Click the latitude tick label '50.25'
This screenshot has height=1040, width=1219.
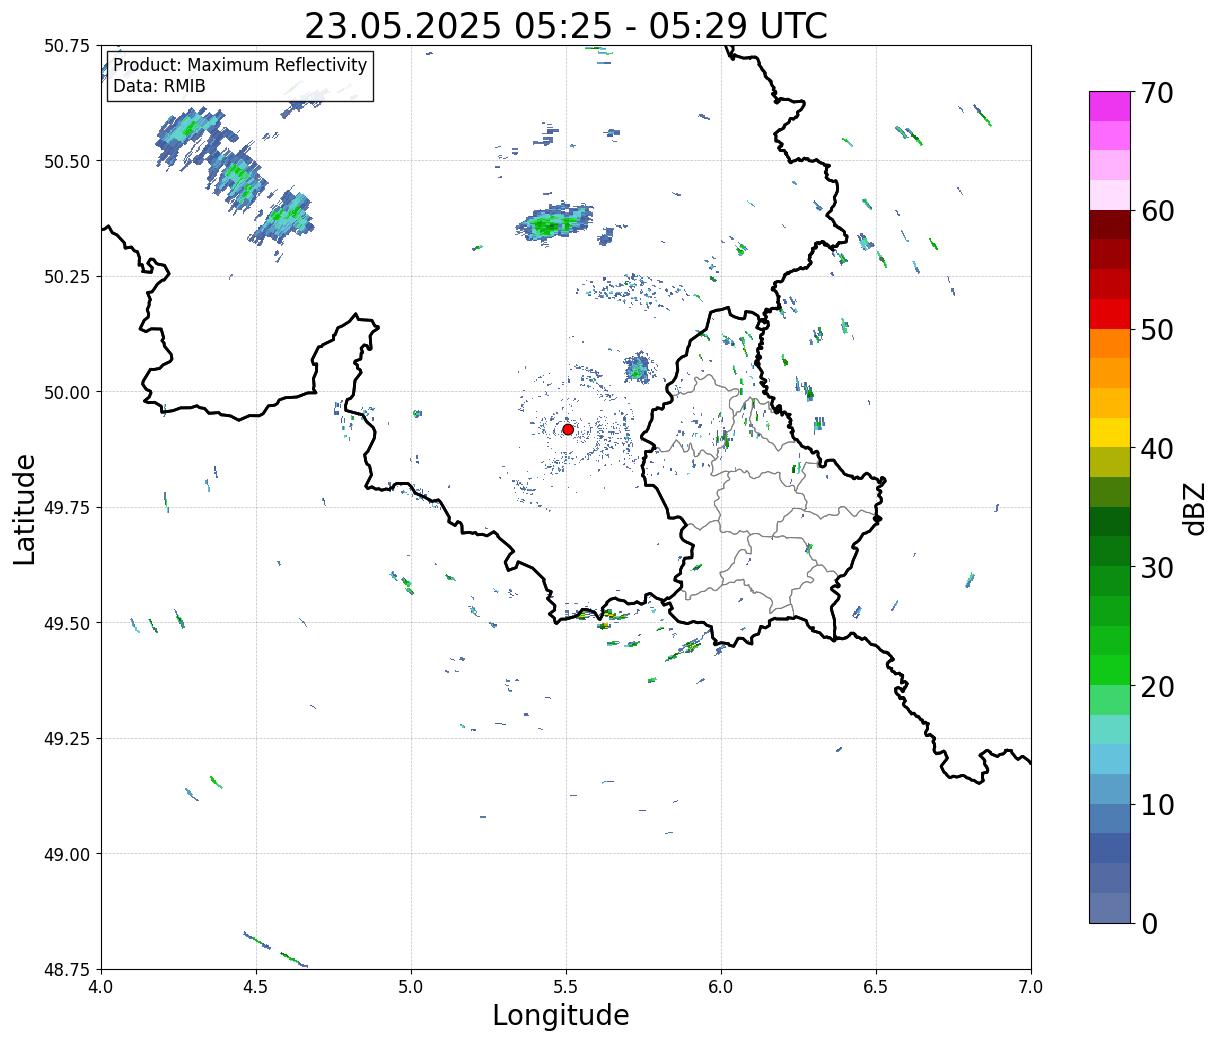pos(66,277)
